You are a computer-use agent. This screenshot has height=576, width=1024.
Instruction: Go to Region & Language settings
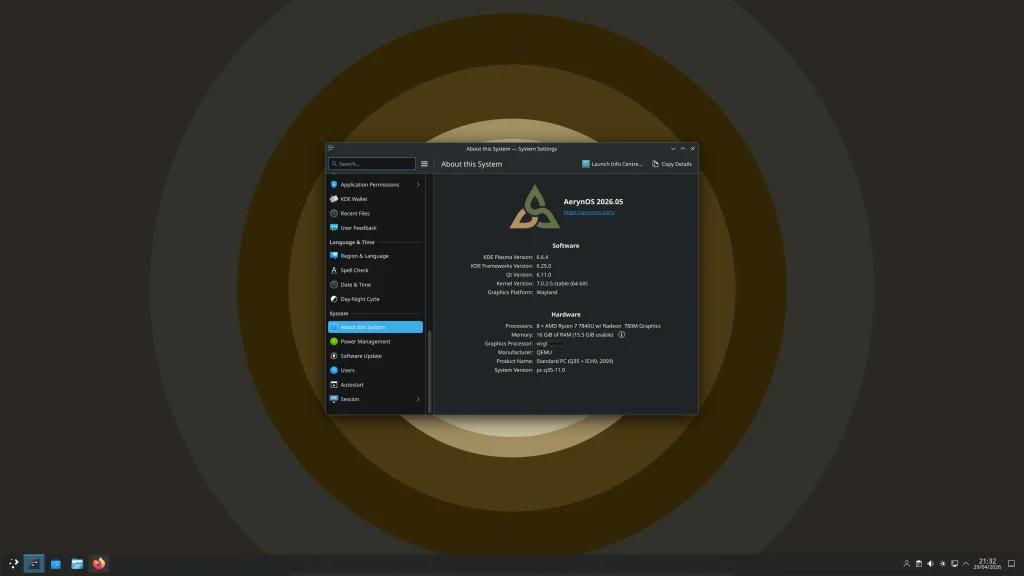pos(376,255)
